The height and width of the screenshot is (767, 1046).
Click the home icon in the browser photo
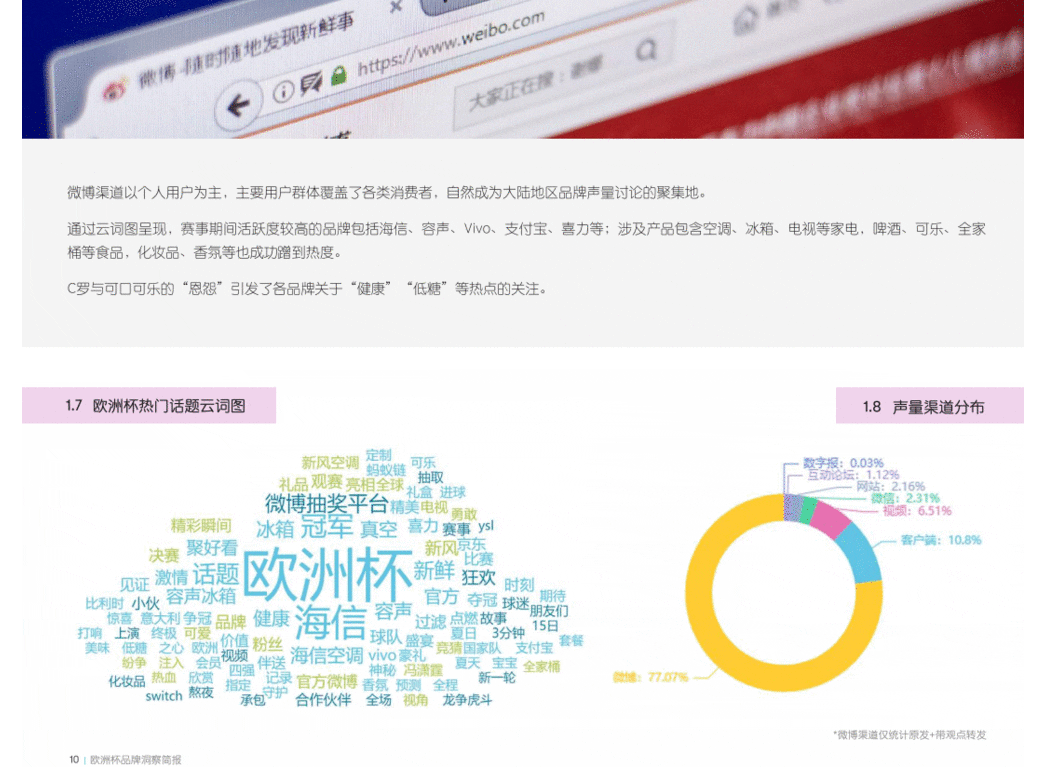coord(746,21)
